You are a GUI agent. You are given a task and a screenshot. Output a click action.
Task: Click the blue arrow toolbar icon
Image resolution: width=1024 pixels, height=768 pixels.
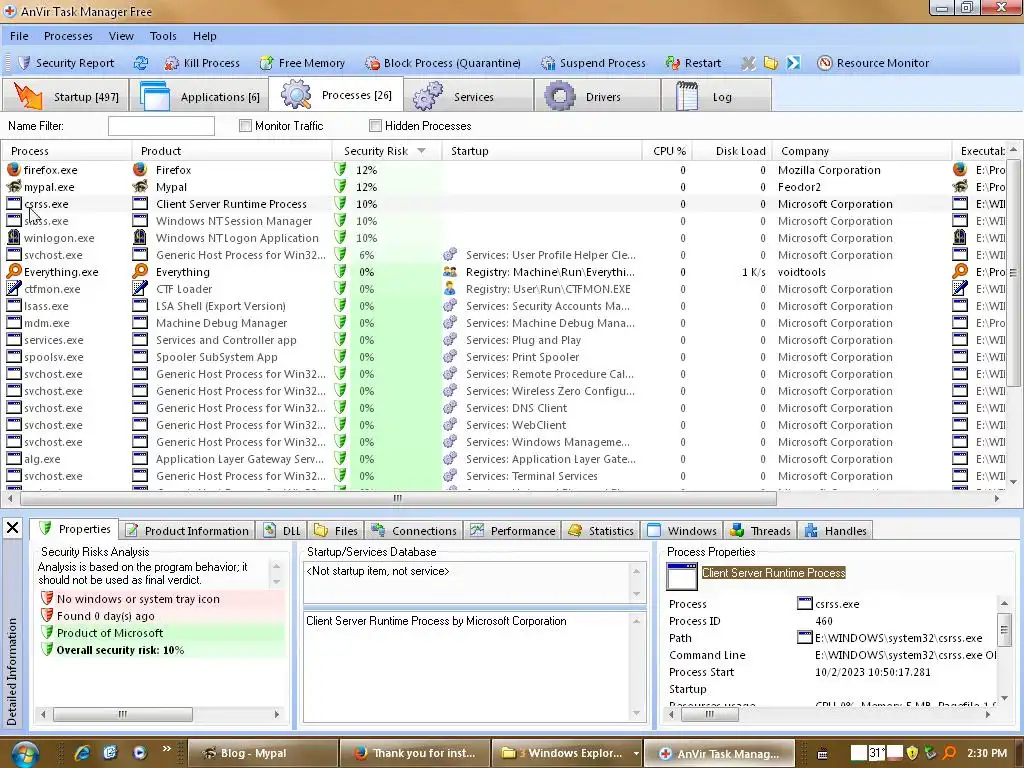pyautogui.click(x=793, y=63)
